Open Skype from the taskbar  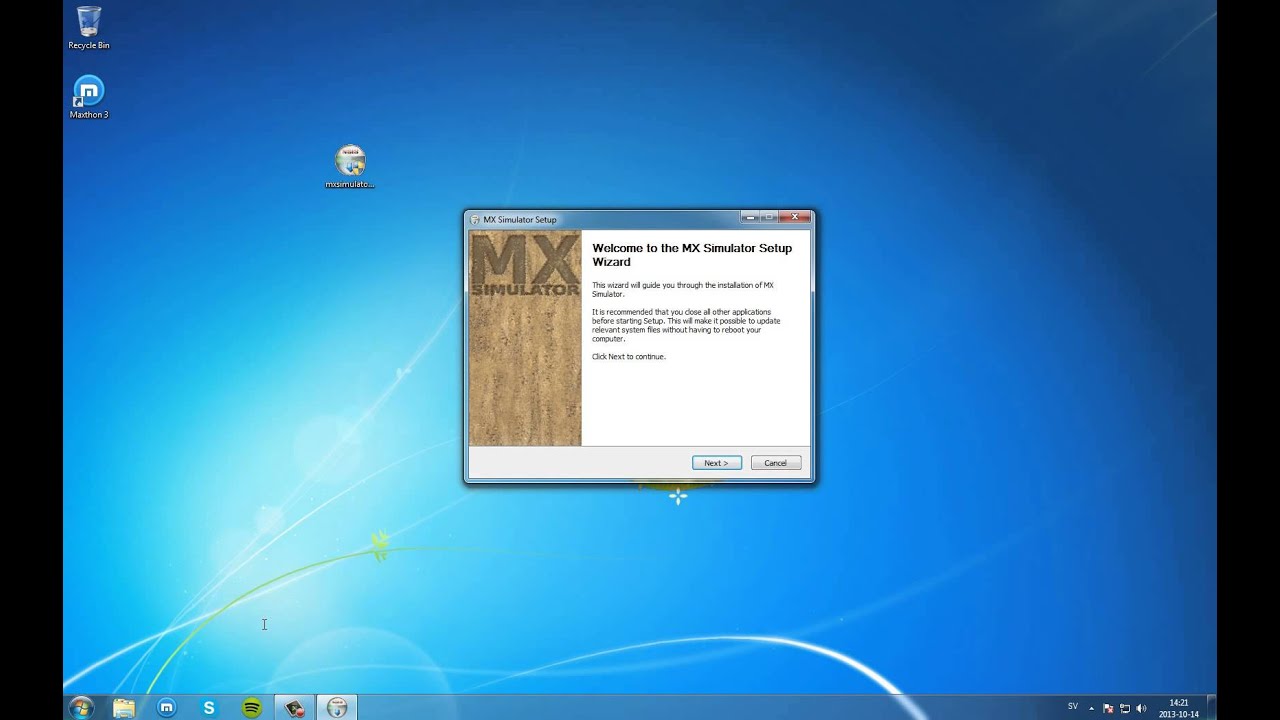point(209,708)
